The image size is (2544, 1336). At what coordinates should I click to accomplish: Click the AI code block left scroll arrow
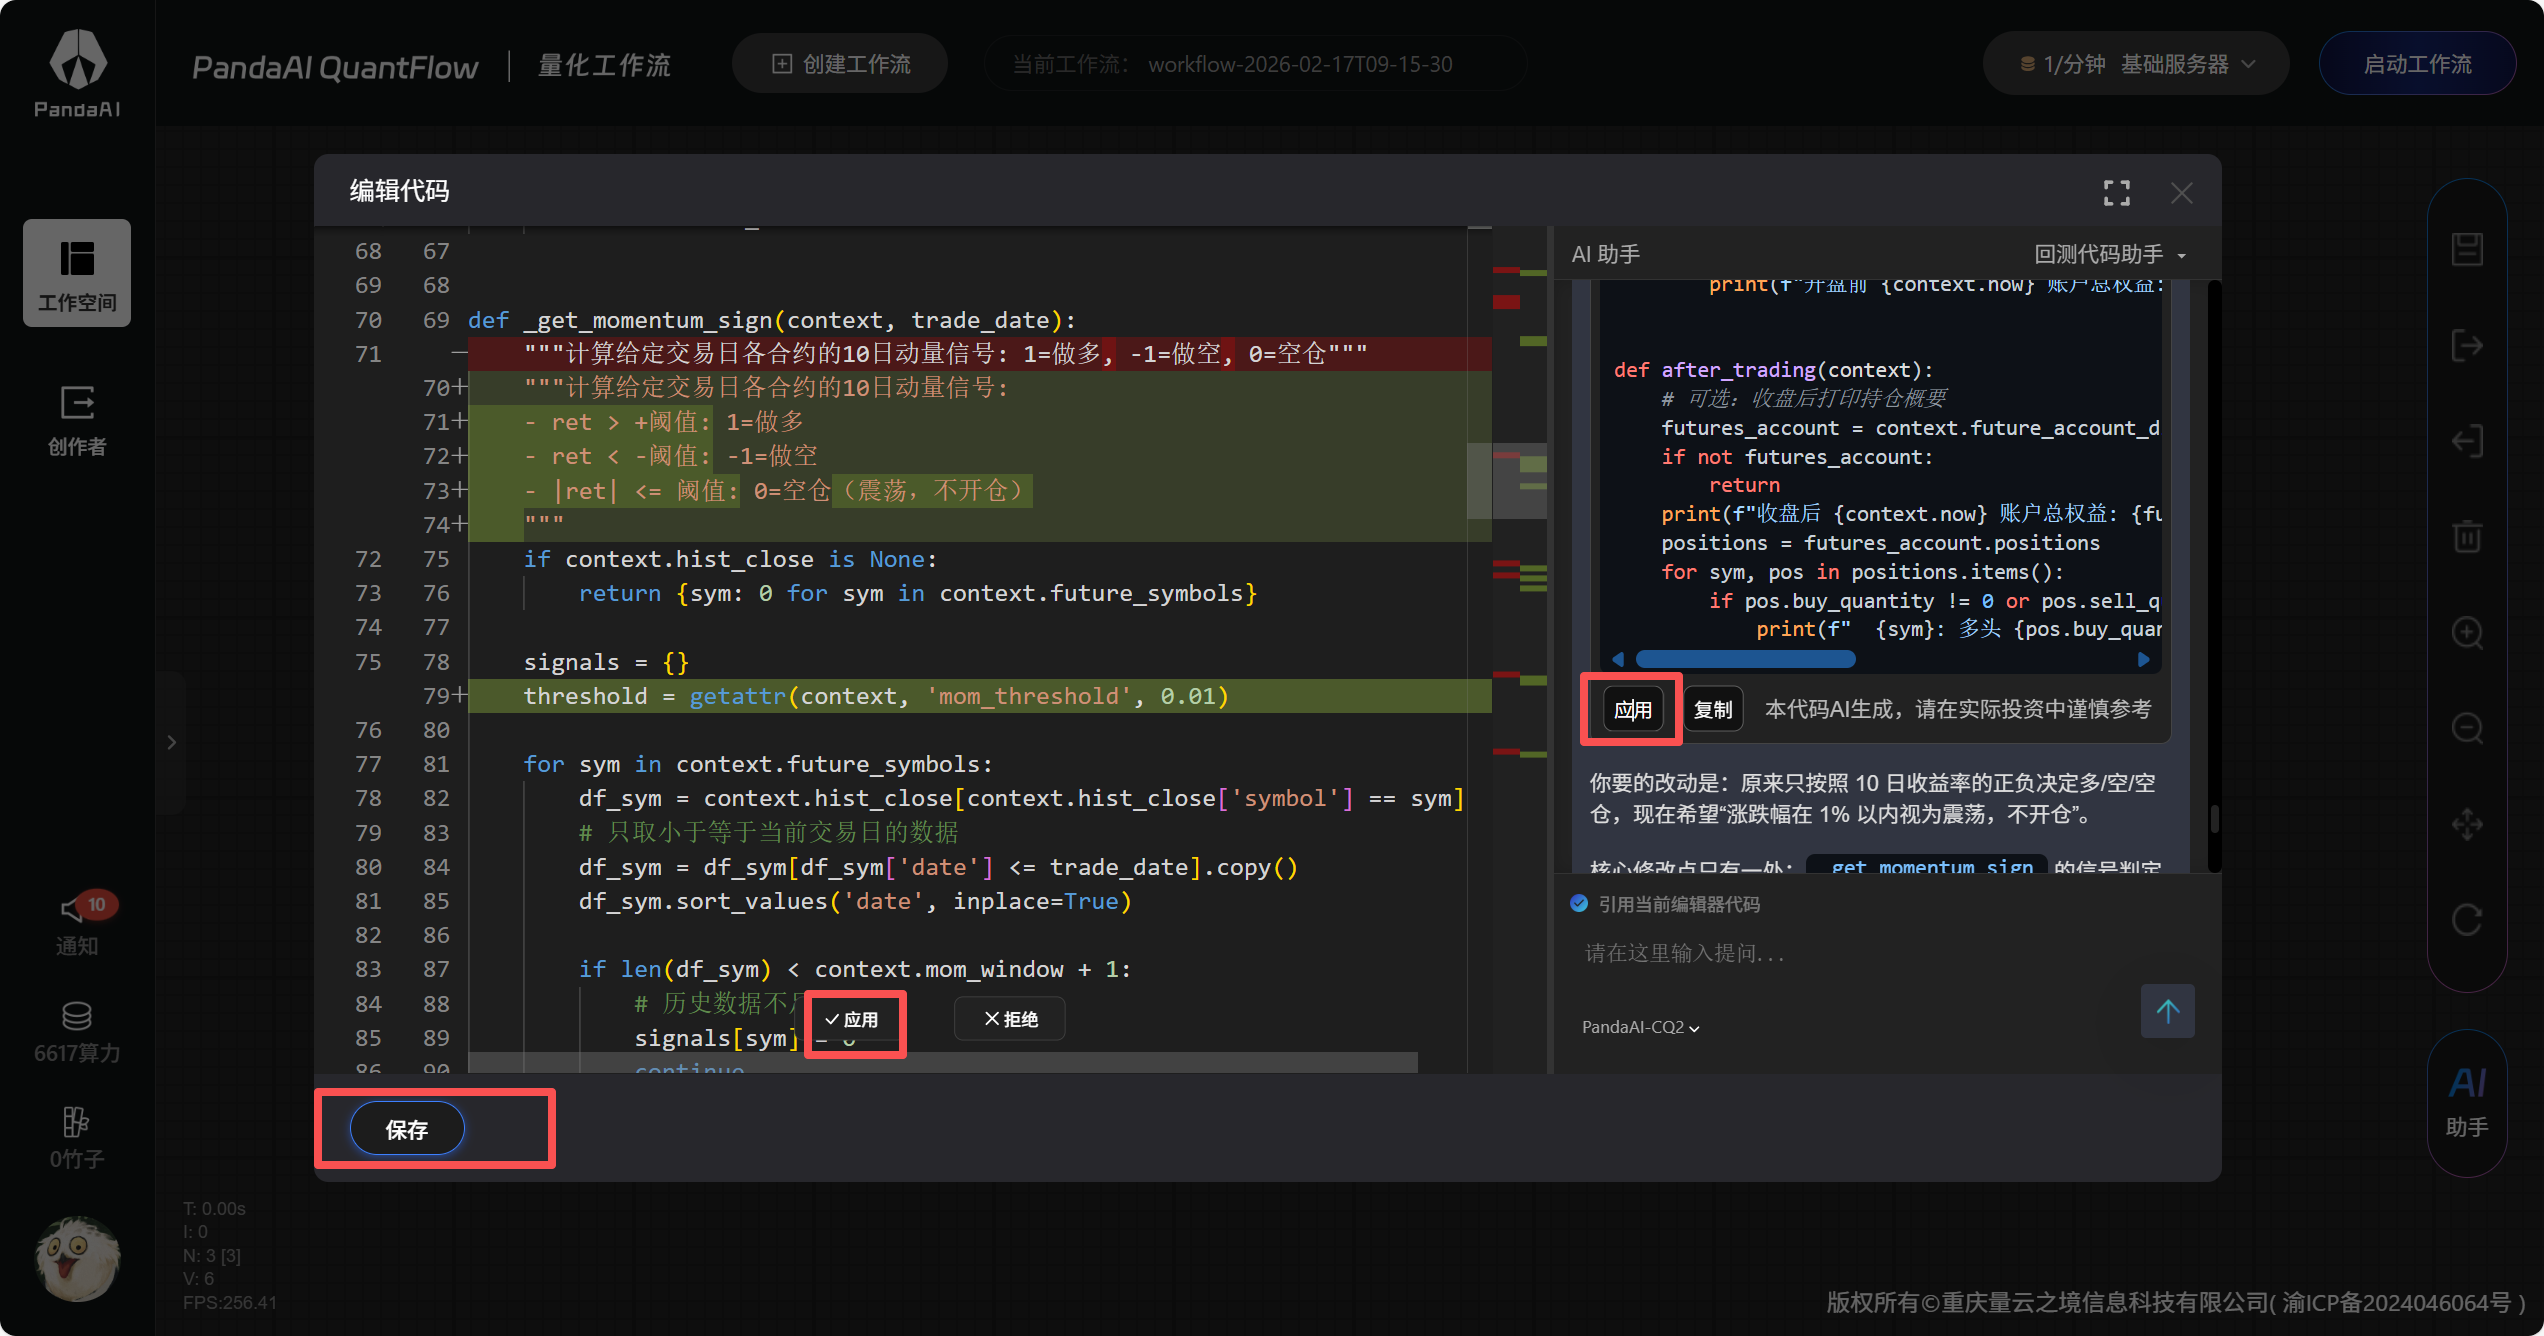(x=1619, y=659)
